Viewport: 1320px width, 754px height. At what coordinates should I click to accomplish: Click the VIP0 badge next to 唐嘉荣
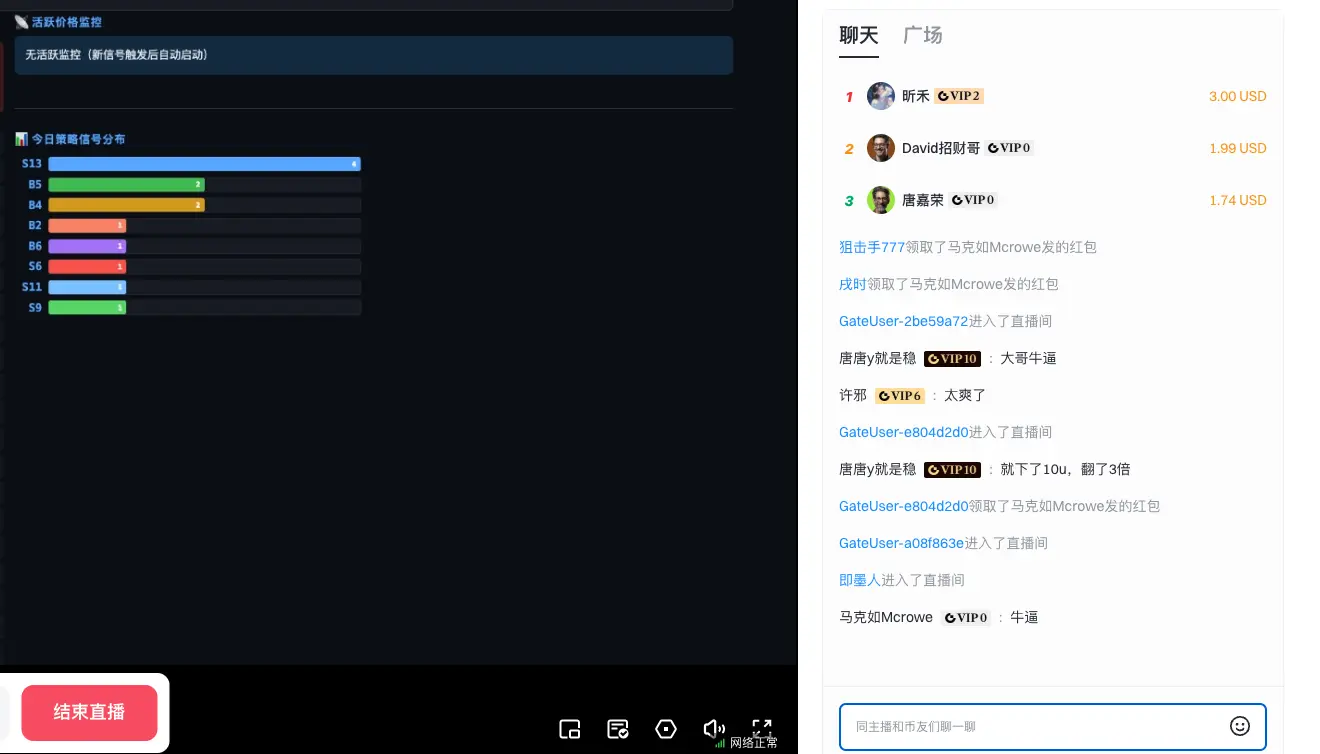coord(973,200)
